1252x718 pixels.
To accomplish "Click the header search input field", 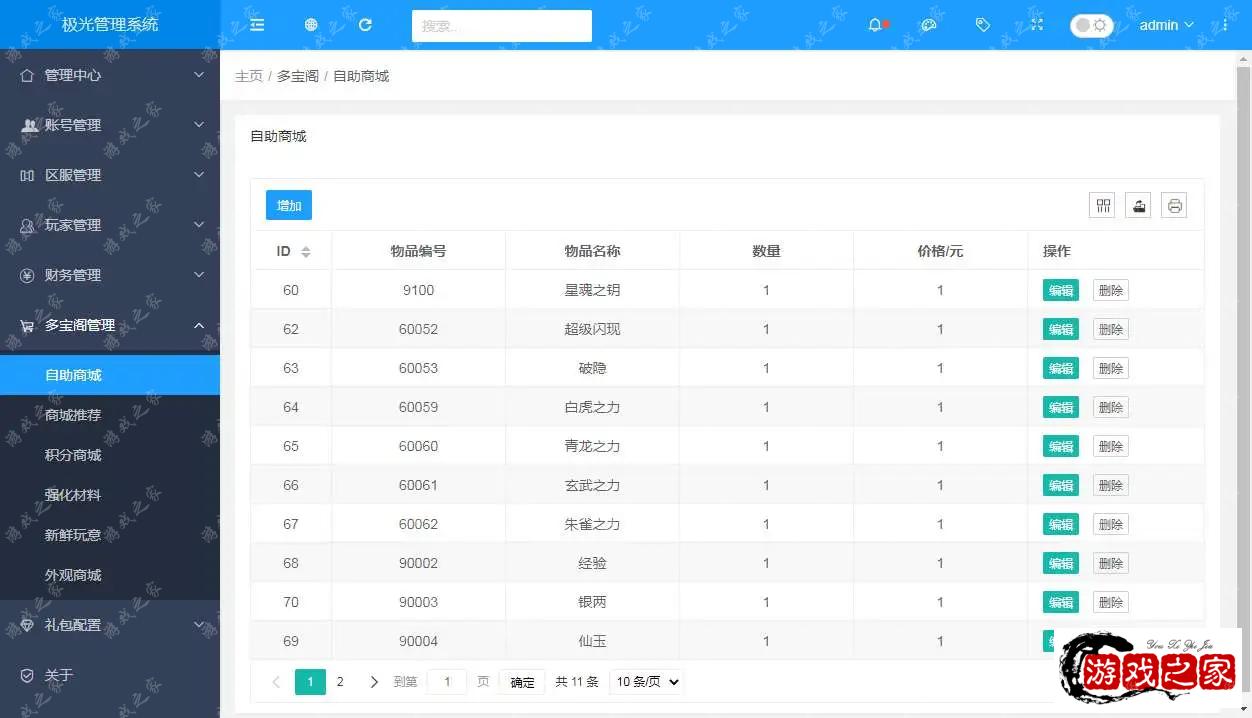I will click(501, 26).
